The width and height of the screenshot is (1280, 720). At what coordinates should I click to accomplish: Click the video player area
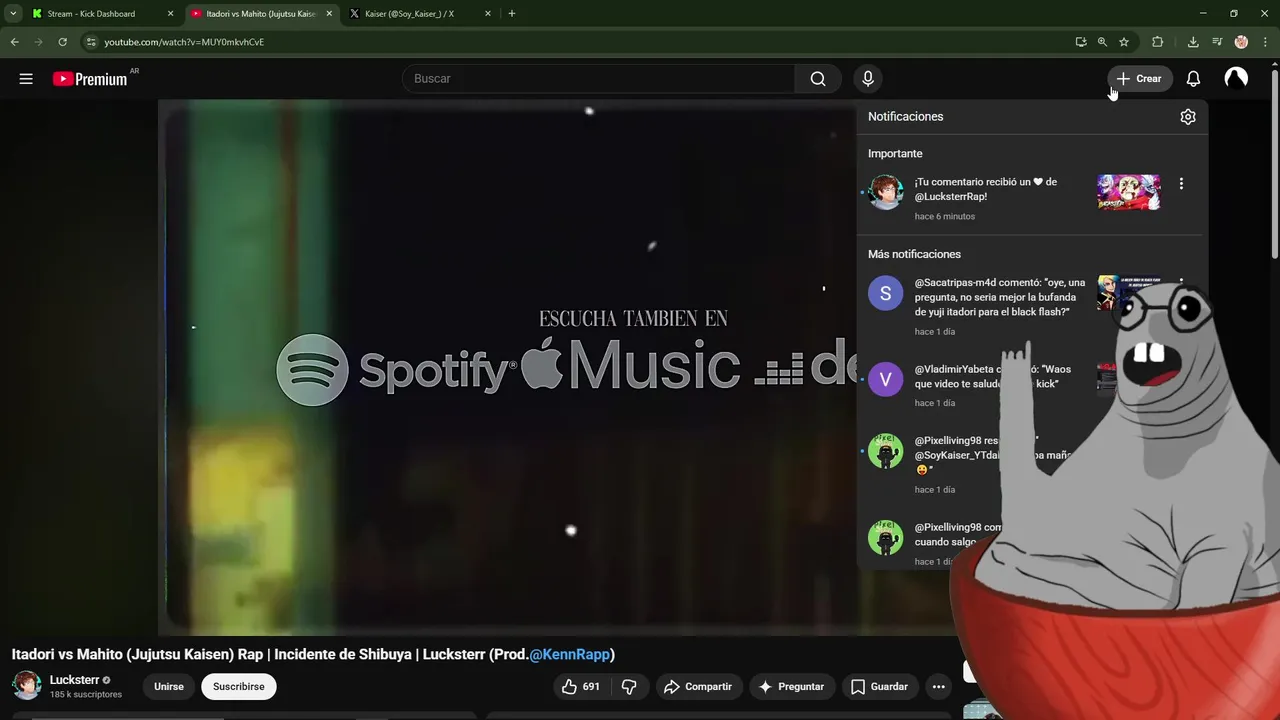click(508, 366)
